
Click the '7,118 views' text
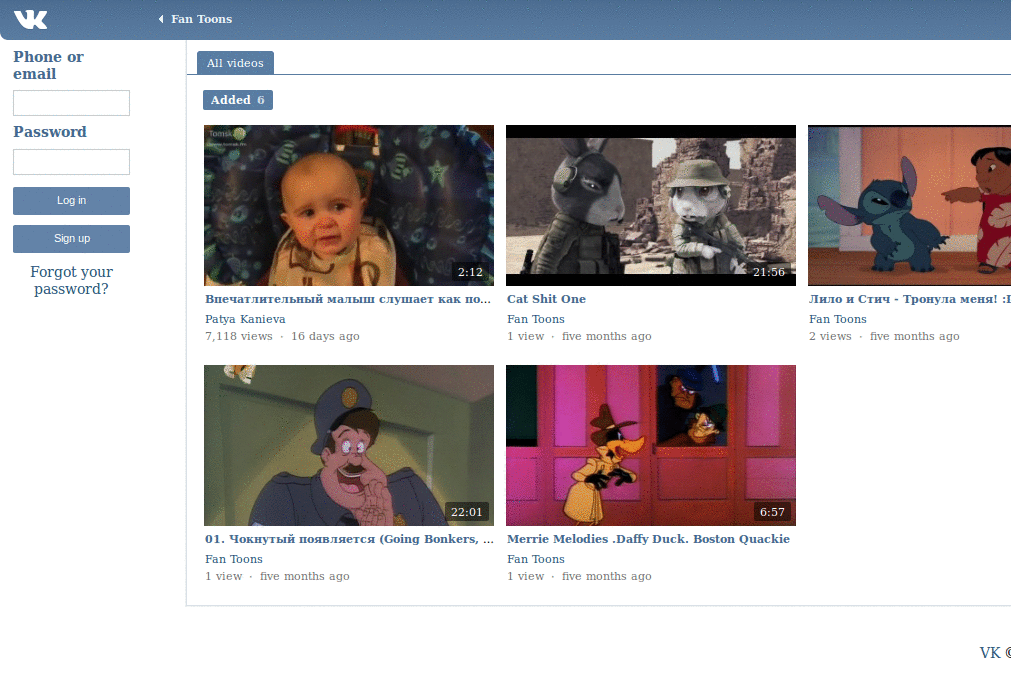click(238, 336)
